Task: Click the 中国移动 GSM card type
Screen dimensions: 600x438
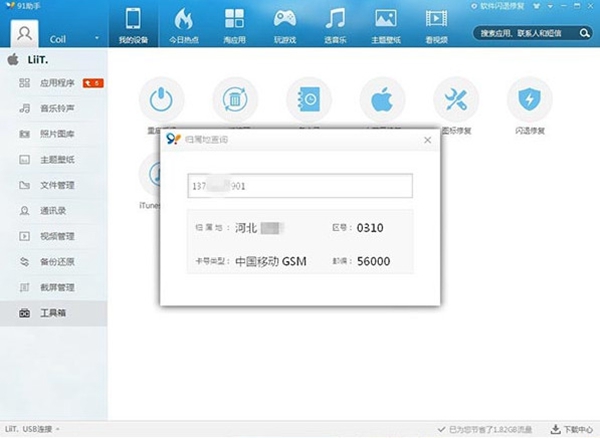Action: pyautogui.click(x=271, y=261)
